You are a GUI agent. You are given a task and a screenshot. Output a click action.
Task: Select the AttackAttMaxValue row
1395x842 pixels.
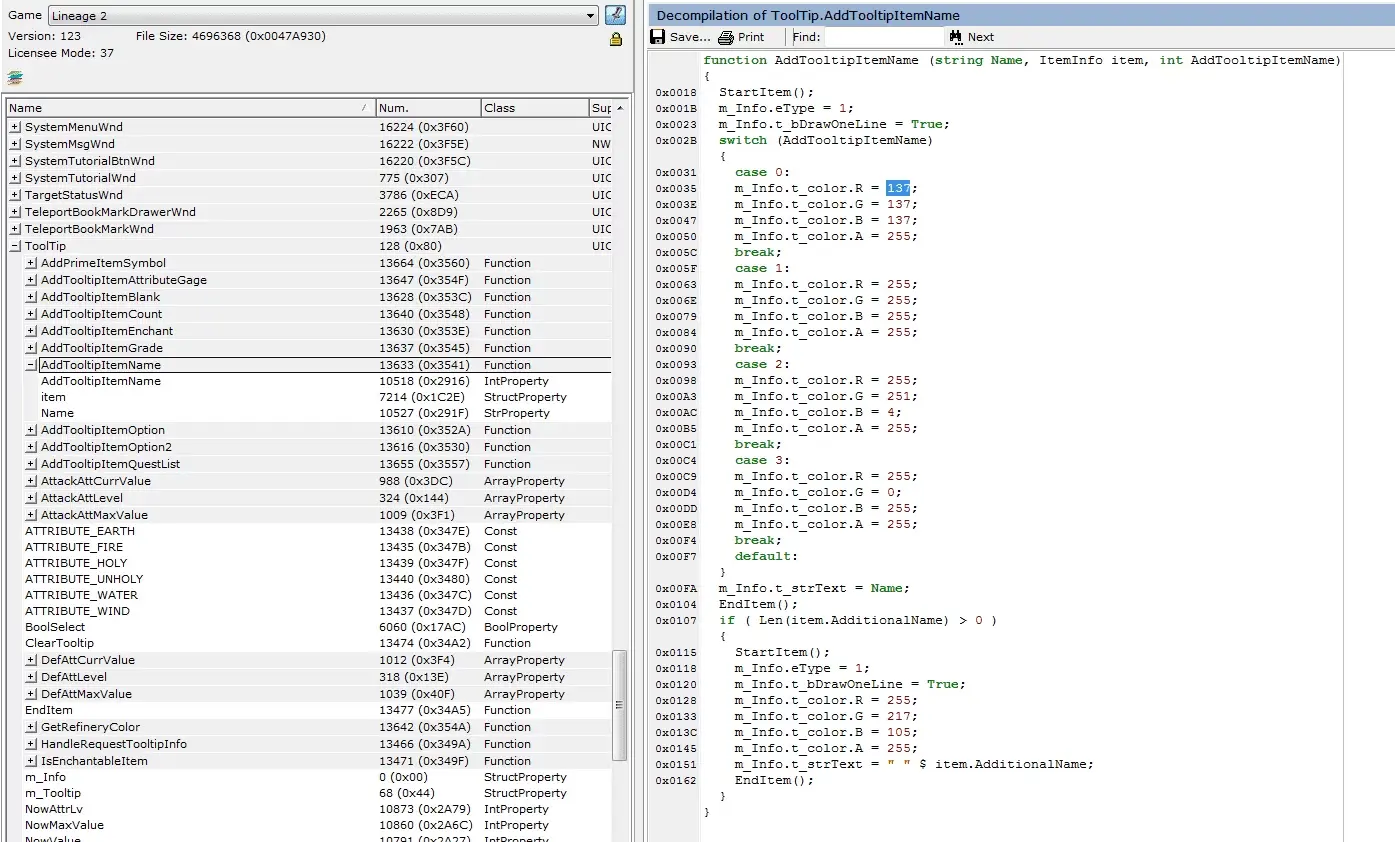309,515
